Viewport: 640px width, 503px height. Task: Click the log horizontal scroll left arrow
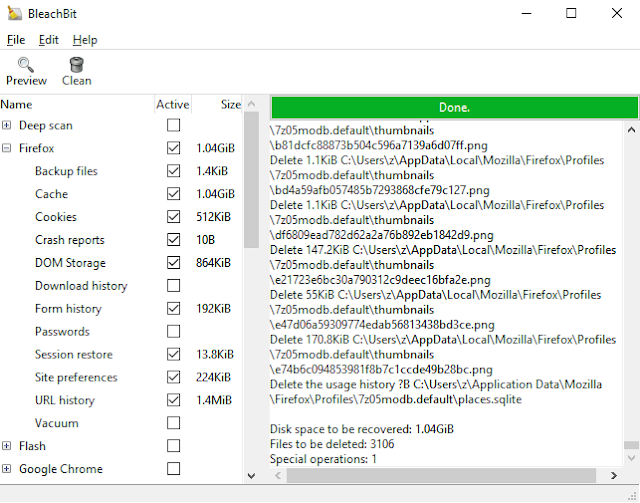tap(278, 475)
